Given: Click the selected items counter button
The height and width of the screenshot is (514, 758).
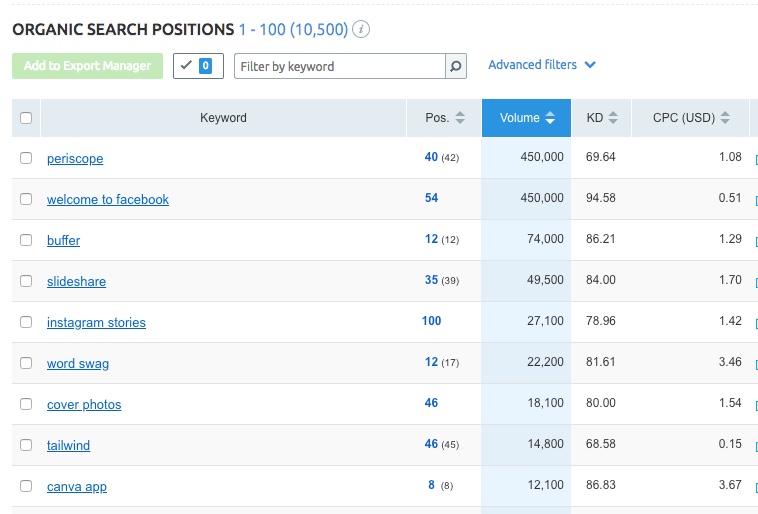Looking at the screenshot, I should point(198,66).
